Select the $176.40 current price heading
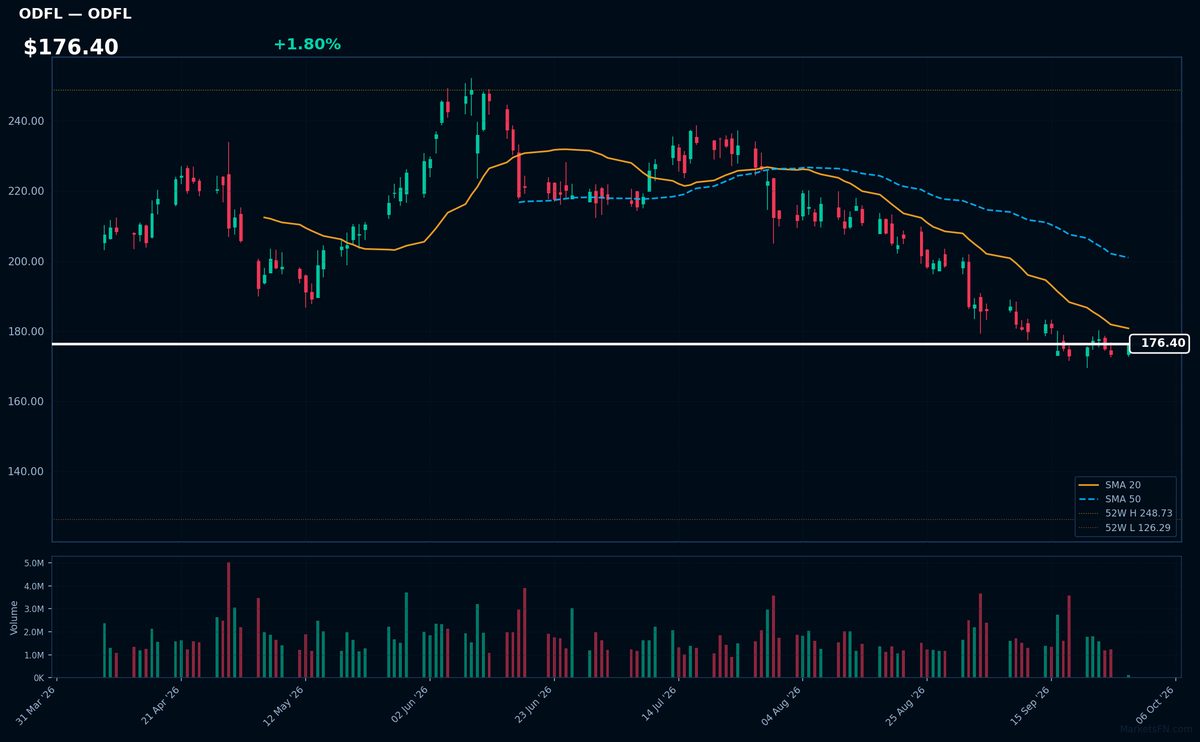 pyautogui.click(x=71, y=47)
